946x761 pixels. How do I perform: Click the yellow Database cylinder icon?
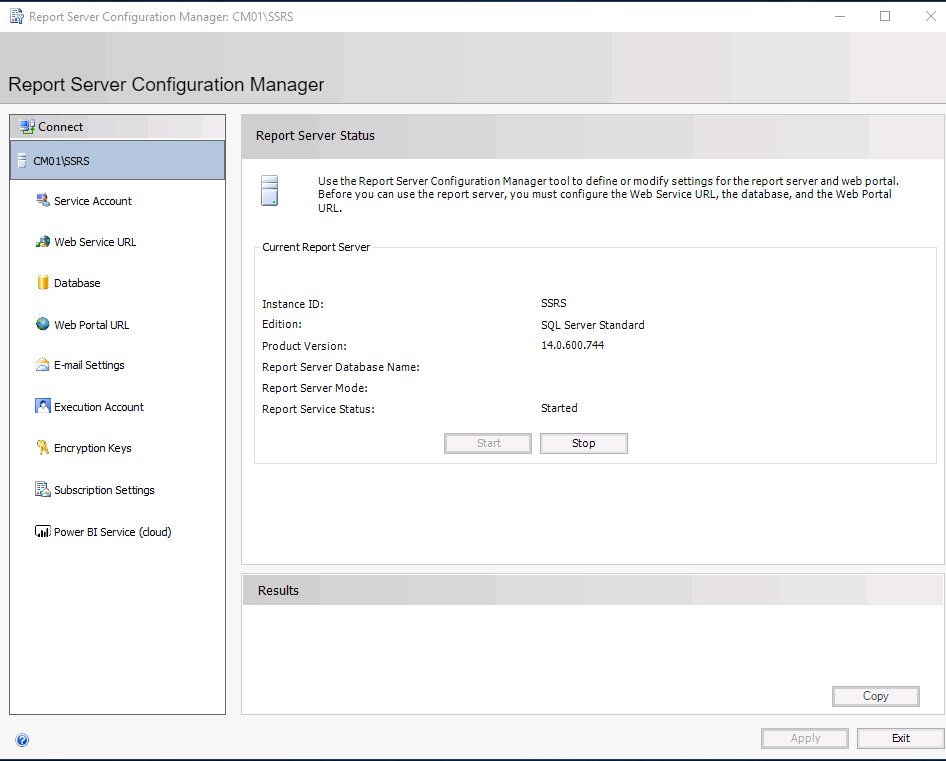coord(43,282)
